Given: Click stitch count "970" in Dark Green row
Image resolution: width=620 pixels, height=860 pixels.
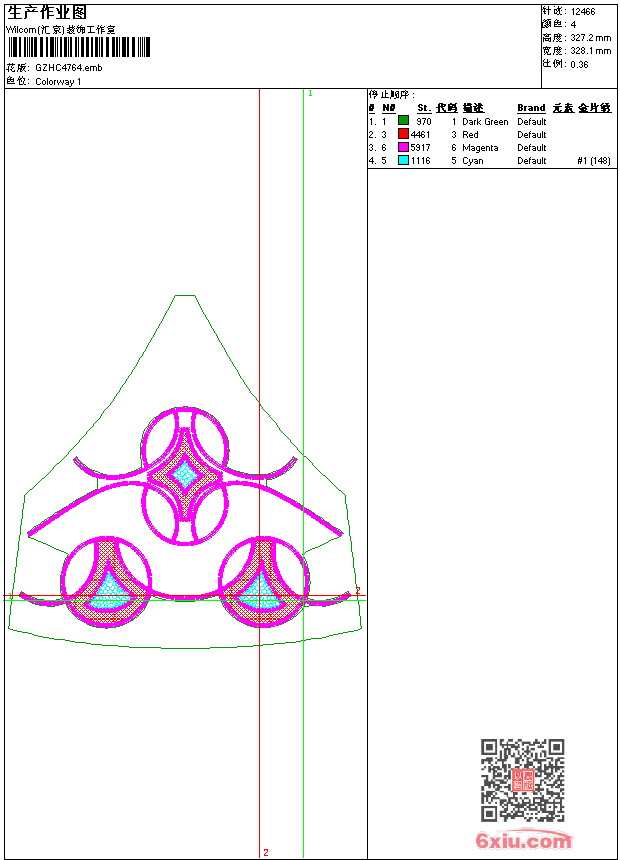Looking at the screenshot, I should (x=424, y=122).
